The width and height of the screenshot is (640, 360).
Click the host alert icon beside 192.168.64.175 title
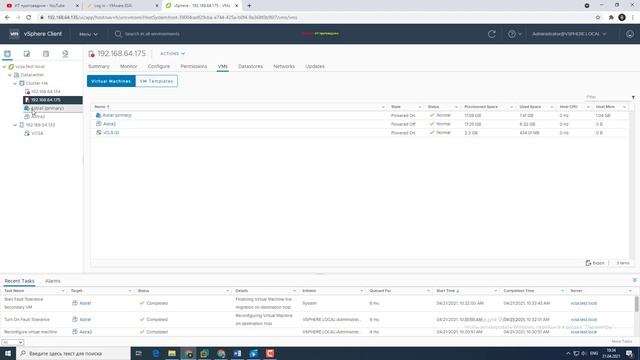pos(91,54)
